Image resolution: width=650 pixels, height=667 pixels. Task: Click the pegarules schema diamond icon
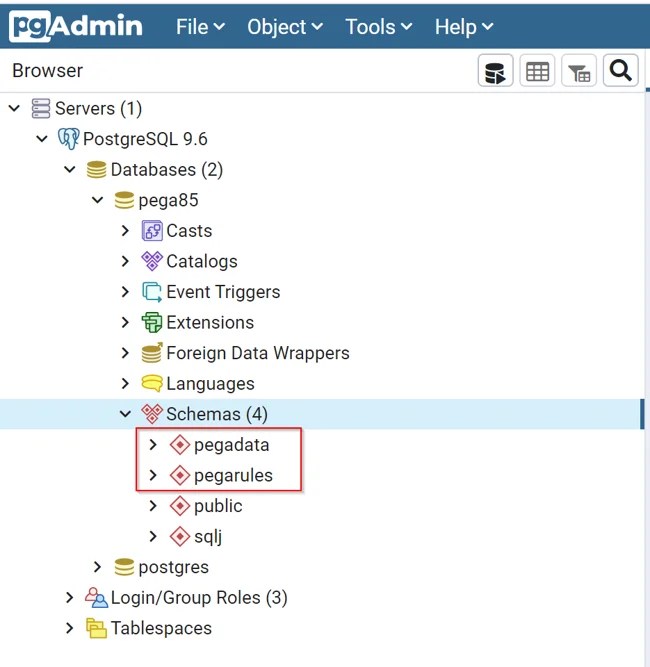[x=180, y=476]
